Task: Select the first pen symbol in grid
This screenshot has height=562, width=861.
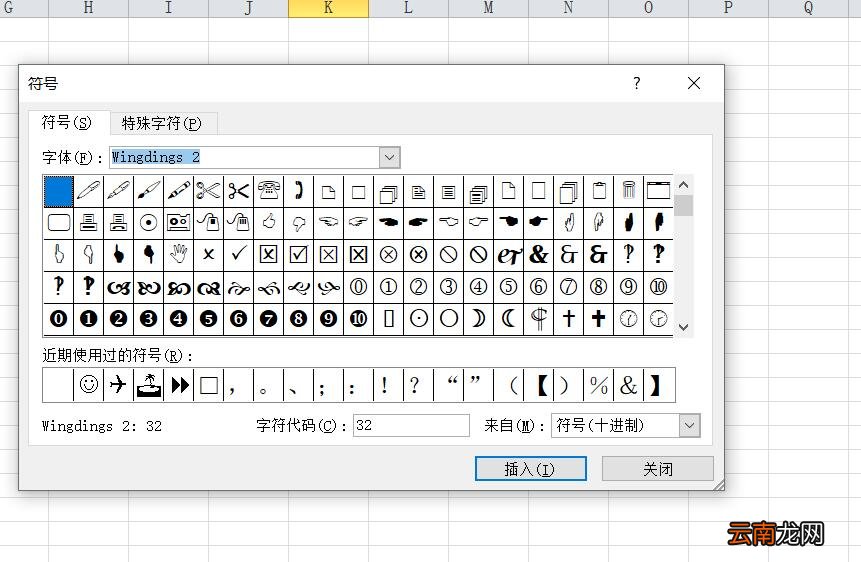Action: pos(88,191)
